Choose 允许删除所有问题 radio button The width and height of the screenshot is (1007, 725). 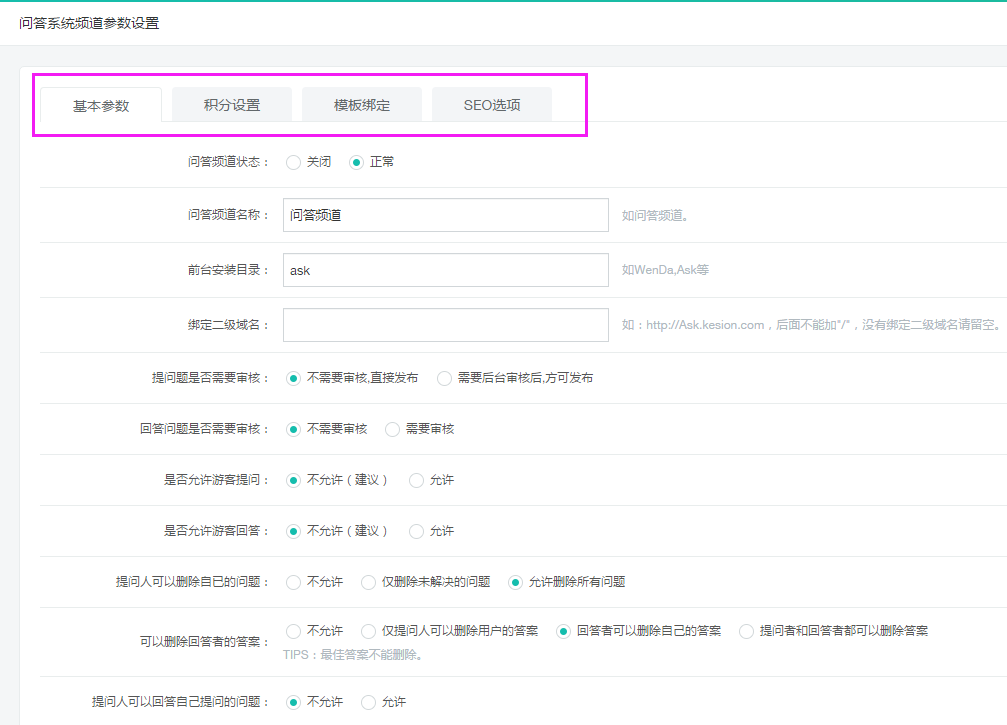[516, 582]
